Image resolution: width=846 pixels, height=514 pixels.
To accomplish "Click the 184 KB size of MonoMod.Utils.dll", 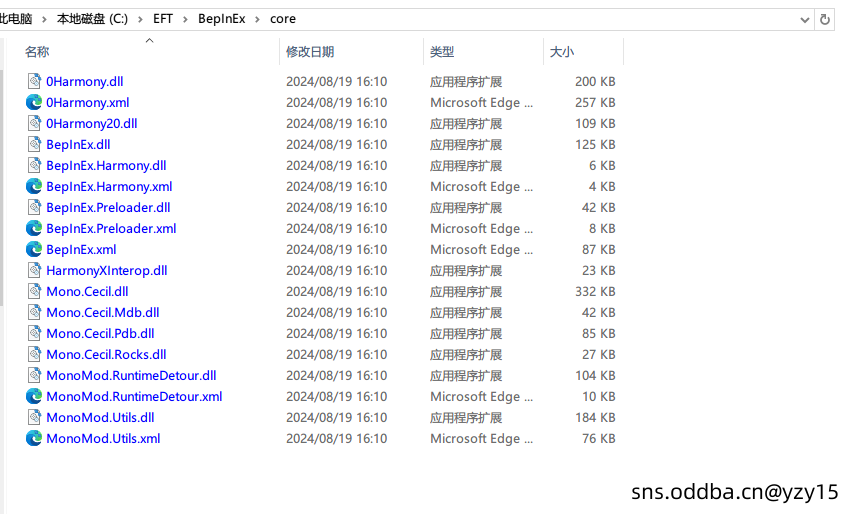I will (x=595, y=418).
